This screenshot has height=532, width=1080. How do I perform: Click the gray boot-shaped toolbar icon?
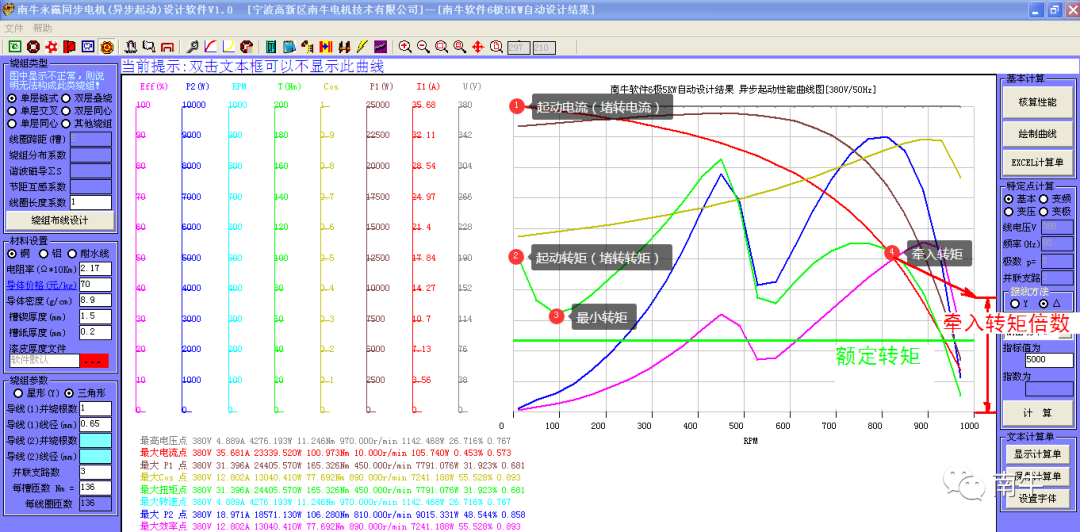[130, 47]
